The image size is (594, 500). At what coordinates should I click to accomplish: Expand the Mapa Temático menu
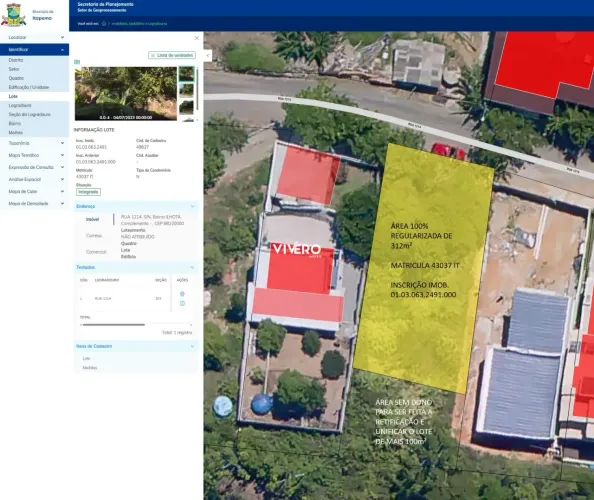click(x=34, y=155)
